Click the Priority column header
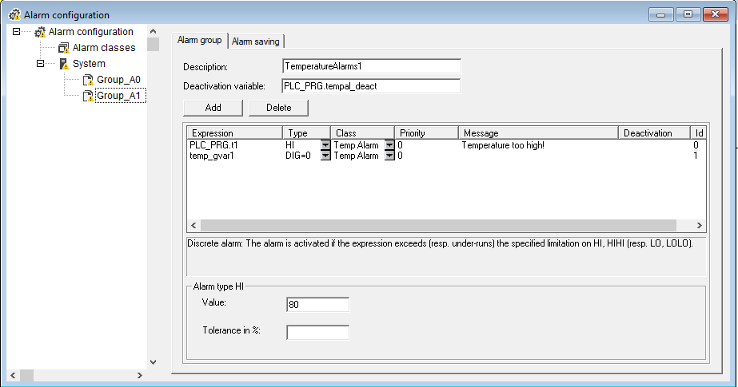738x387 pixels. (x=426, y=133)
